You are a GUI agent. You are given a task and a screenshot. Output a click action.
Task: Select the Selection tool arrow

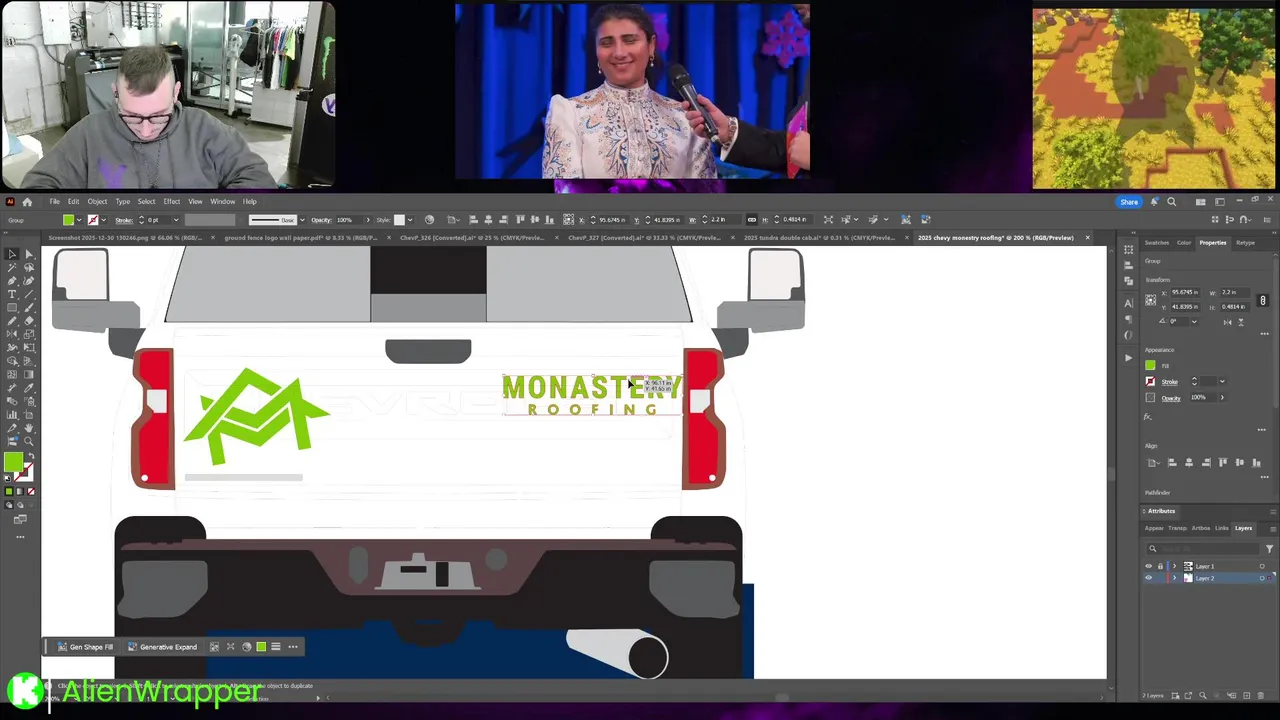click(12, 255)
